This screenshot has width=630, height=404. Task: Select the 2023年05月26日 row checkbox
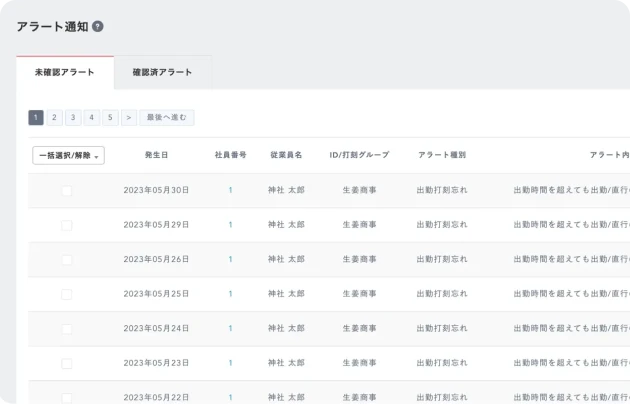66,259
